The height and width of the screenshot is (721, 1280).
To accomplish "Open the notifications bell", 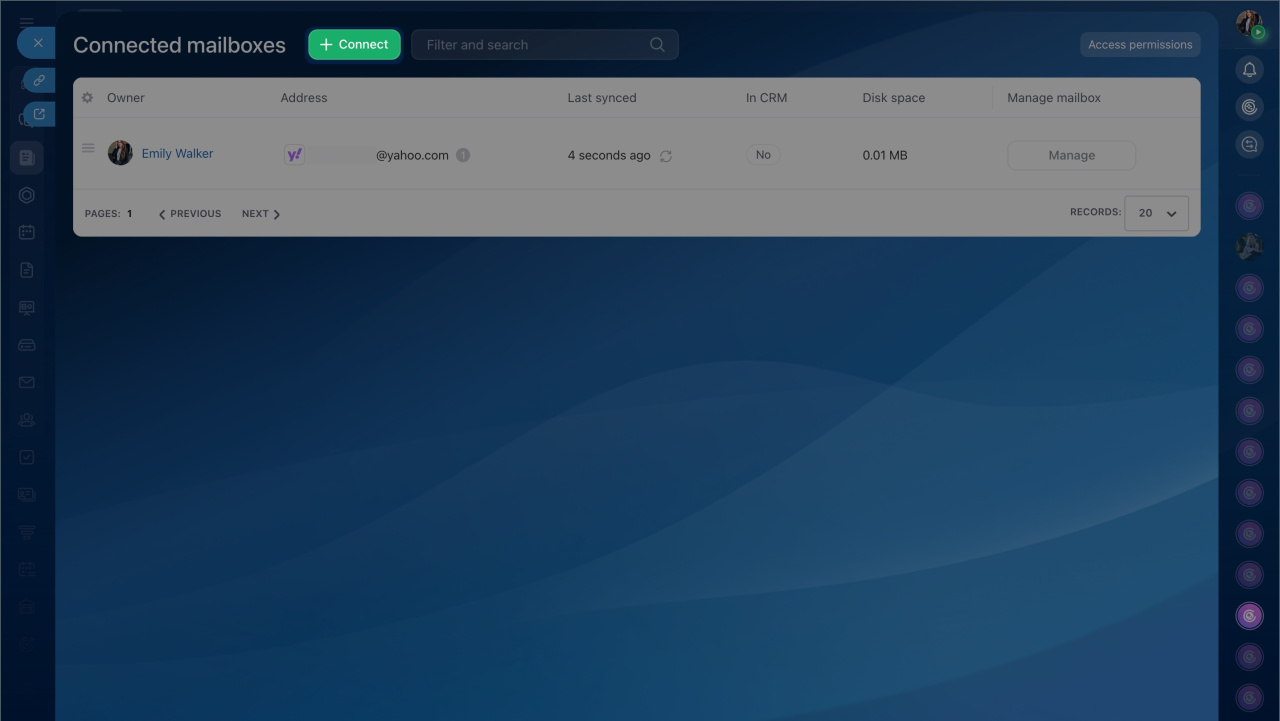I will 1249,69.
